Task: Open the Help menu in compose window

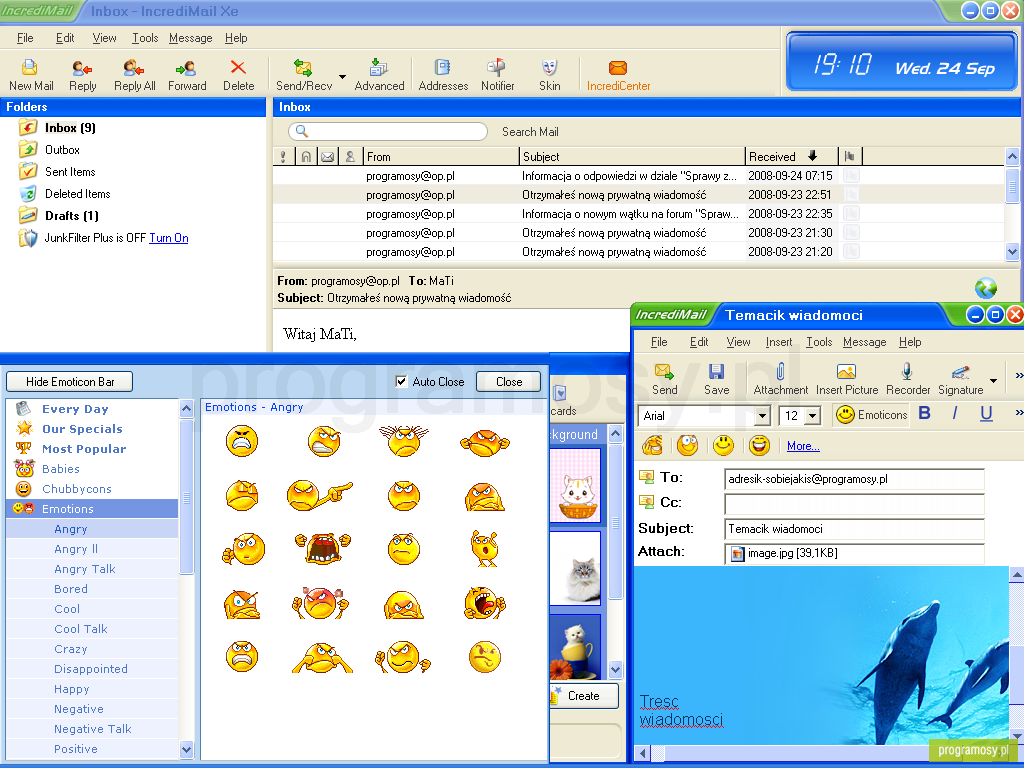Action: [x=910, y=342]
